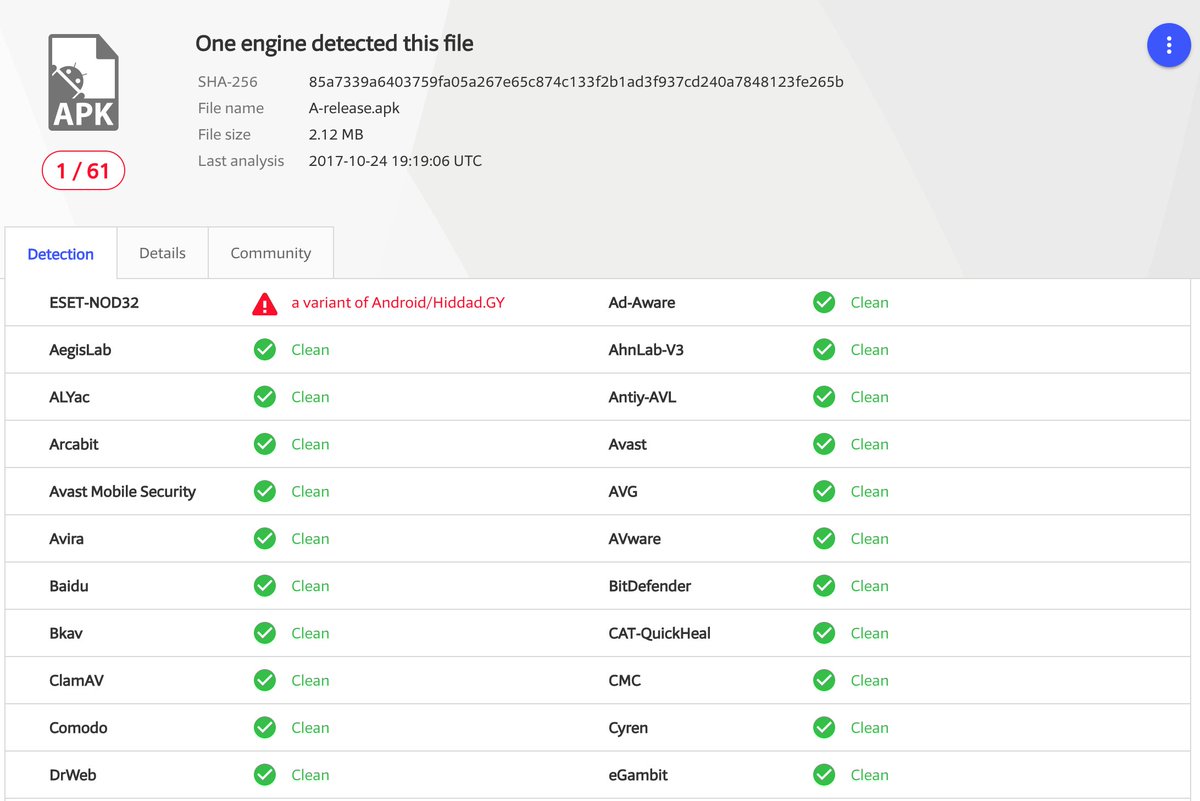Click the AVware engine name
Image resolution: width=1200 pixels, height=801 pixels.
[x=635, y=539]
